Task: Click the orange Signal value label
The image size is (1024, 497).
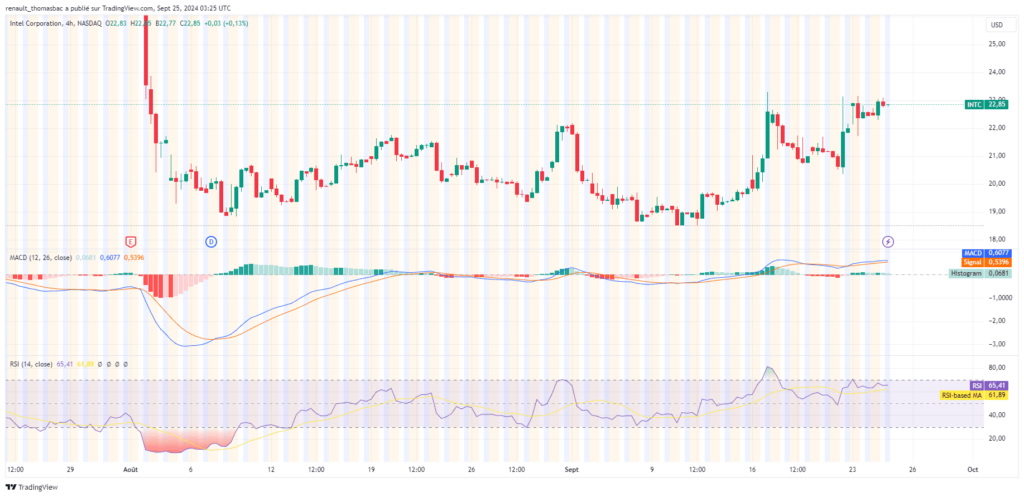Action: tap(986, 264)
